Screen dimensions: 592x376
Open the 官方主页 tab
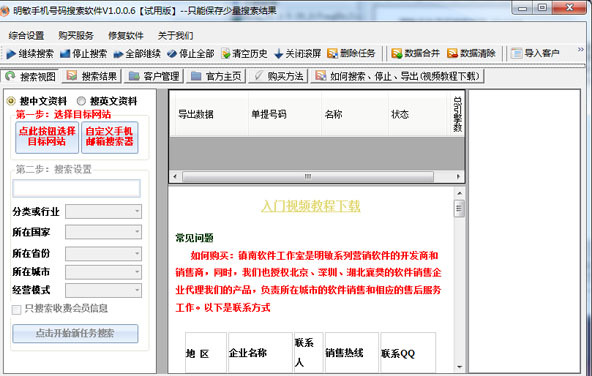click(216, 76)
